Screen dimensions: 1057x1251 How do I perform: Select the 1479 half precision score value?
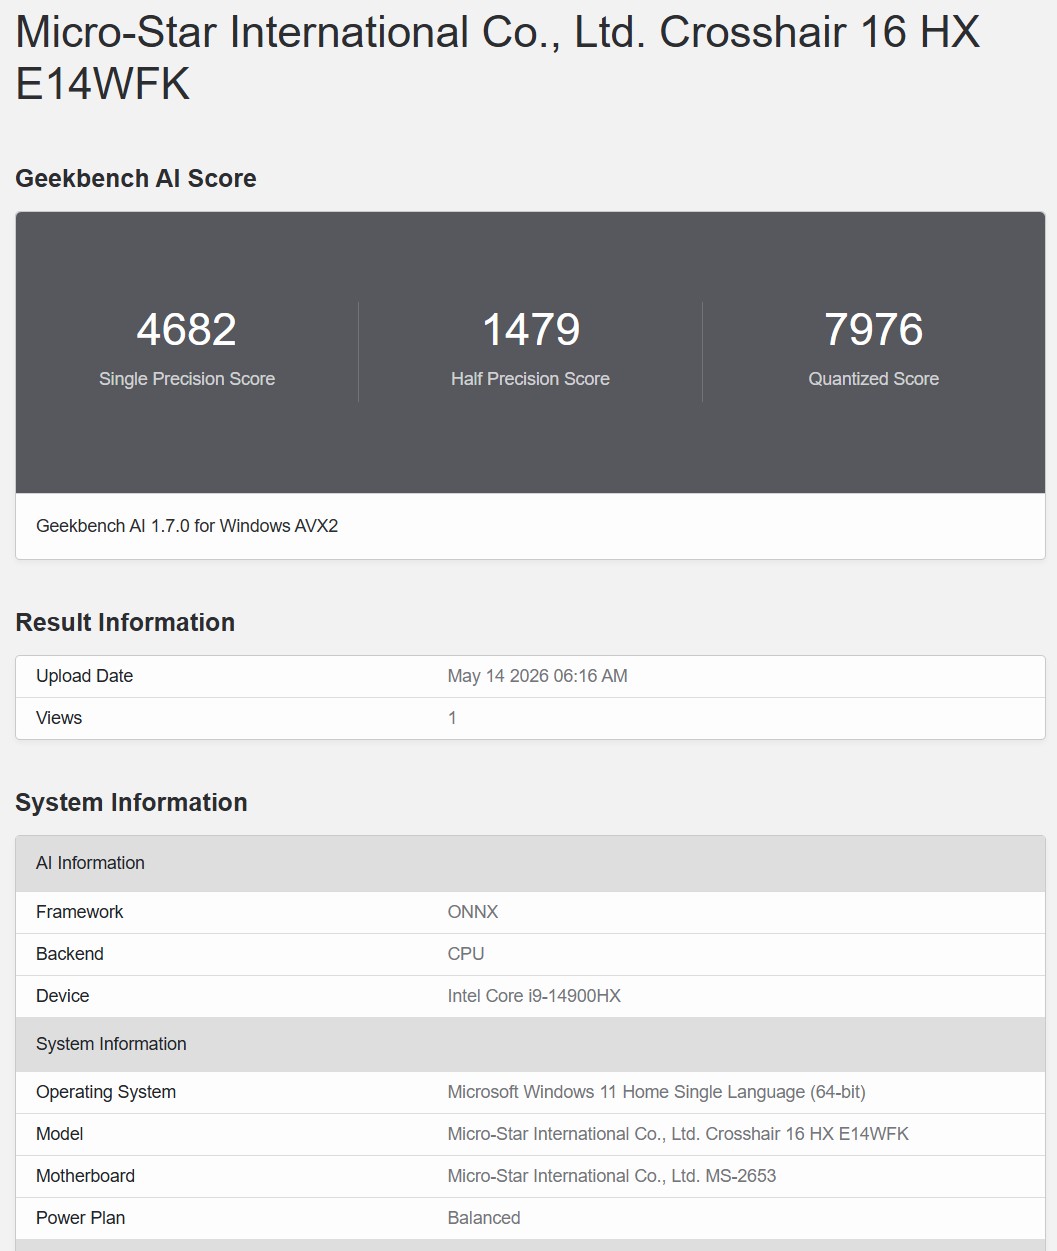pyautogui.click(x=531, y=330)
